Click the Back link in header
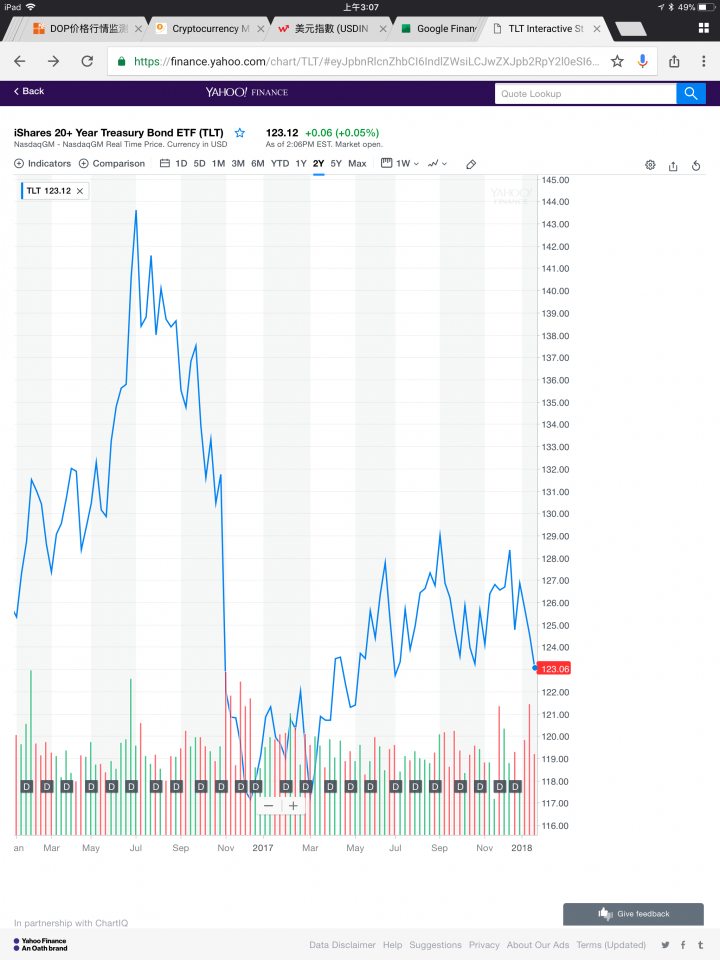This screenshot has width=720, height=960. pyautogui.click(x=29, y=91)
